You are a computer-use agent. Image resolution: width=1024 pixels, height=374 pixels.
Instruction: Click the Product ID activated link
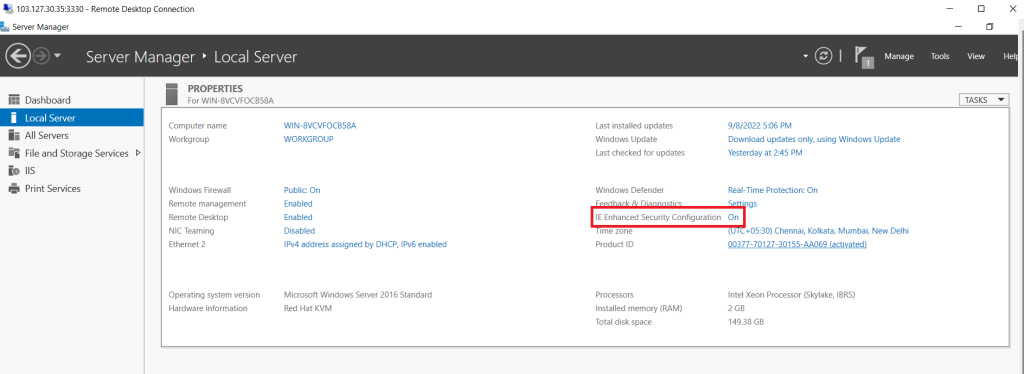(797, 244)
